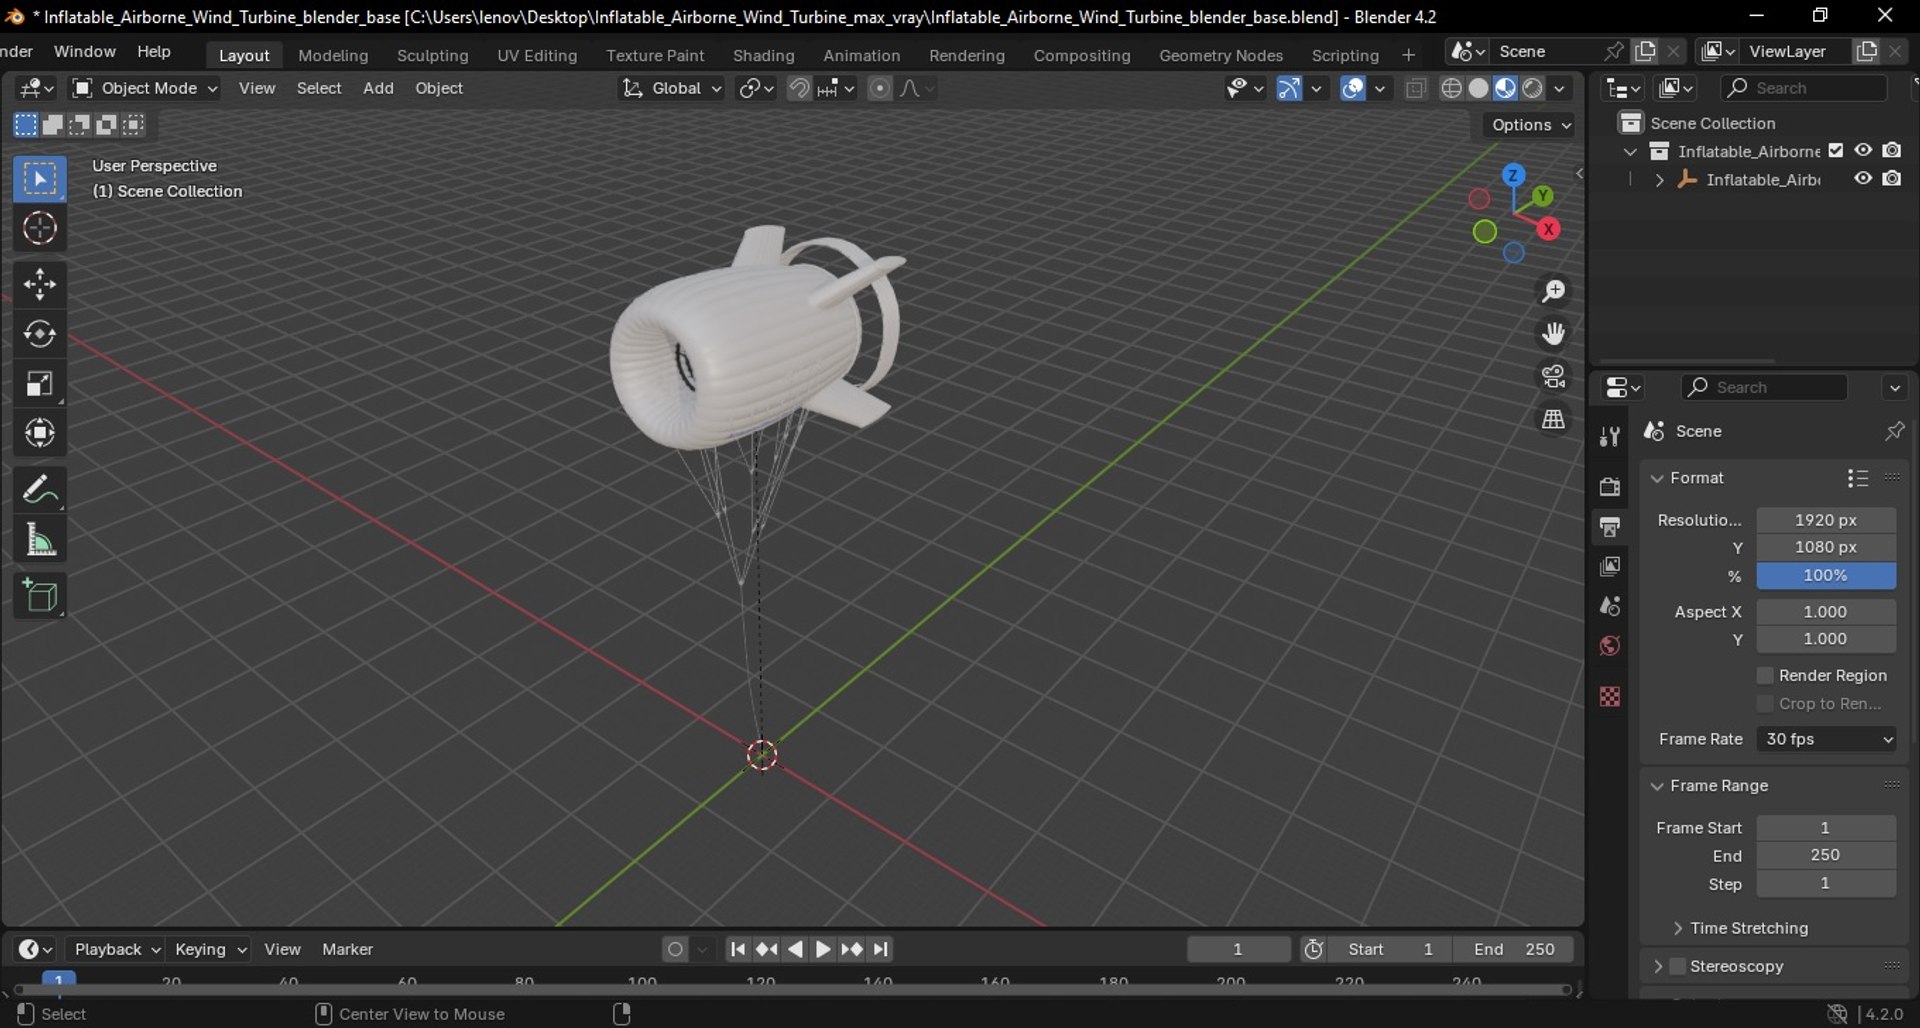The image size is (1920, 1028).
Task: Play the animation forward
Action: (x=823, y=949)
